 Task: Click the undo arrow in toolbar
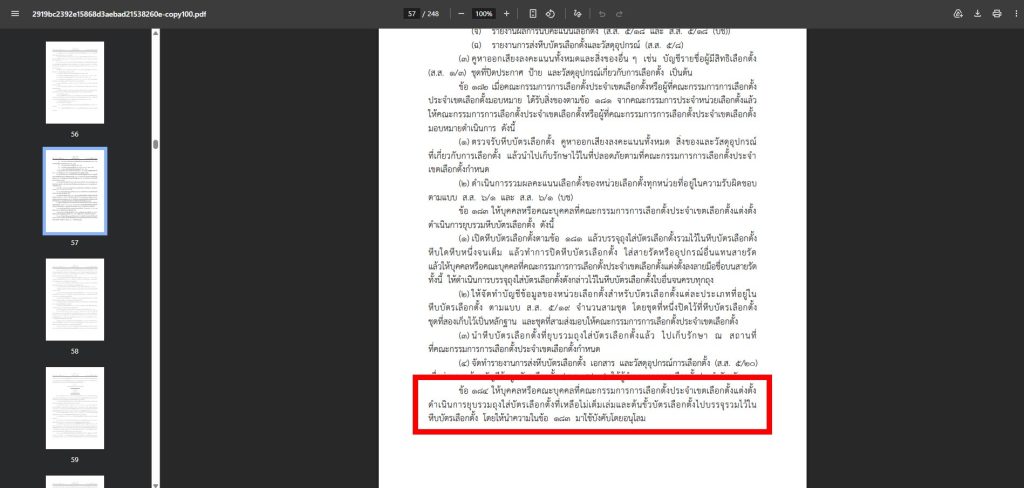(x=602, y=13)
